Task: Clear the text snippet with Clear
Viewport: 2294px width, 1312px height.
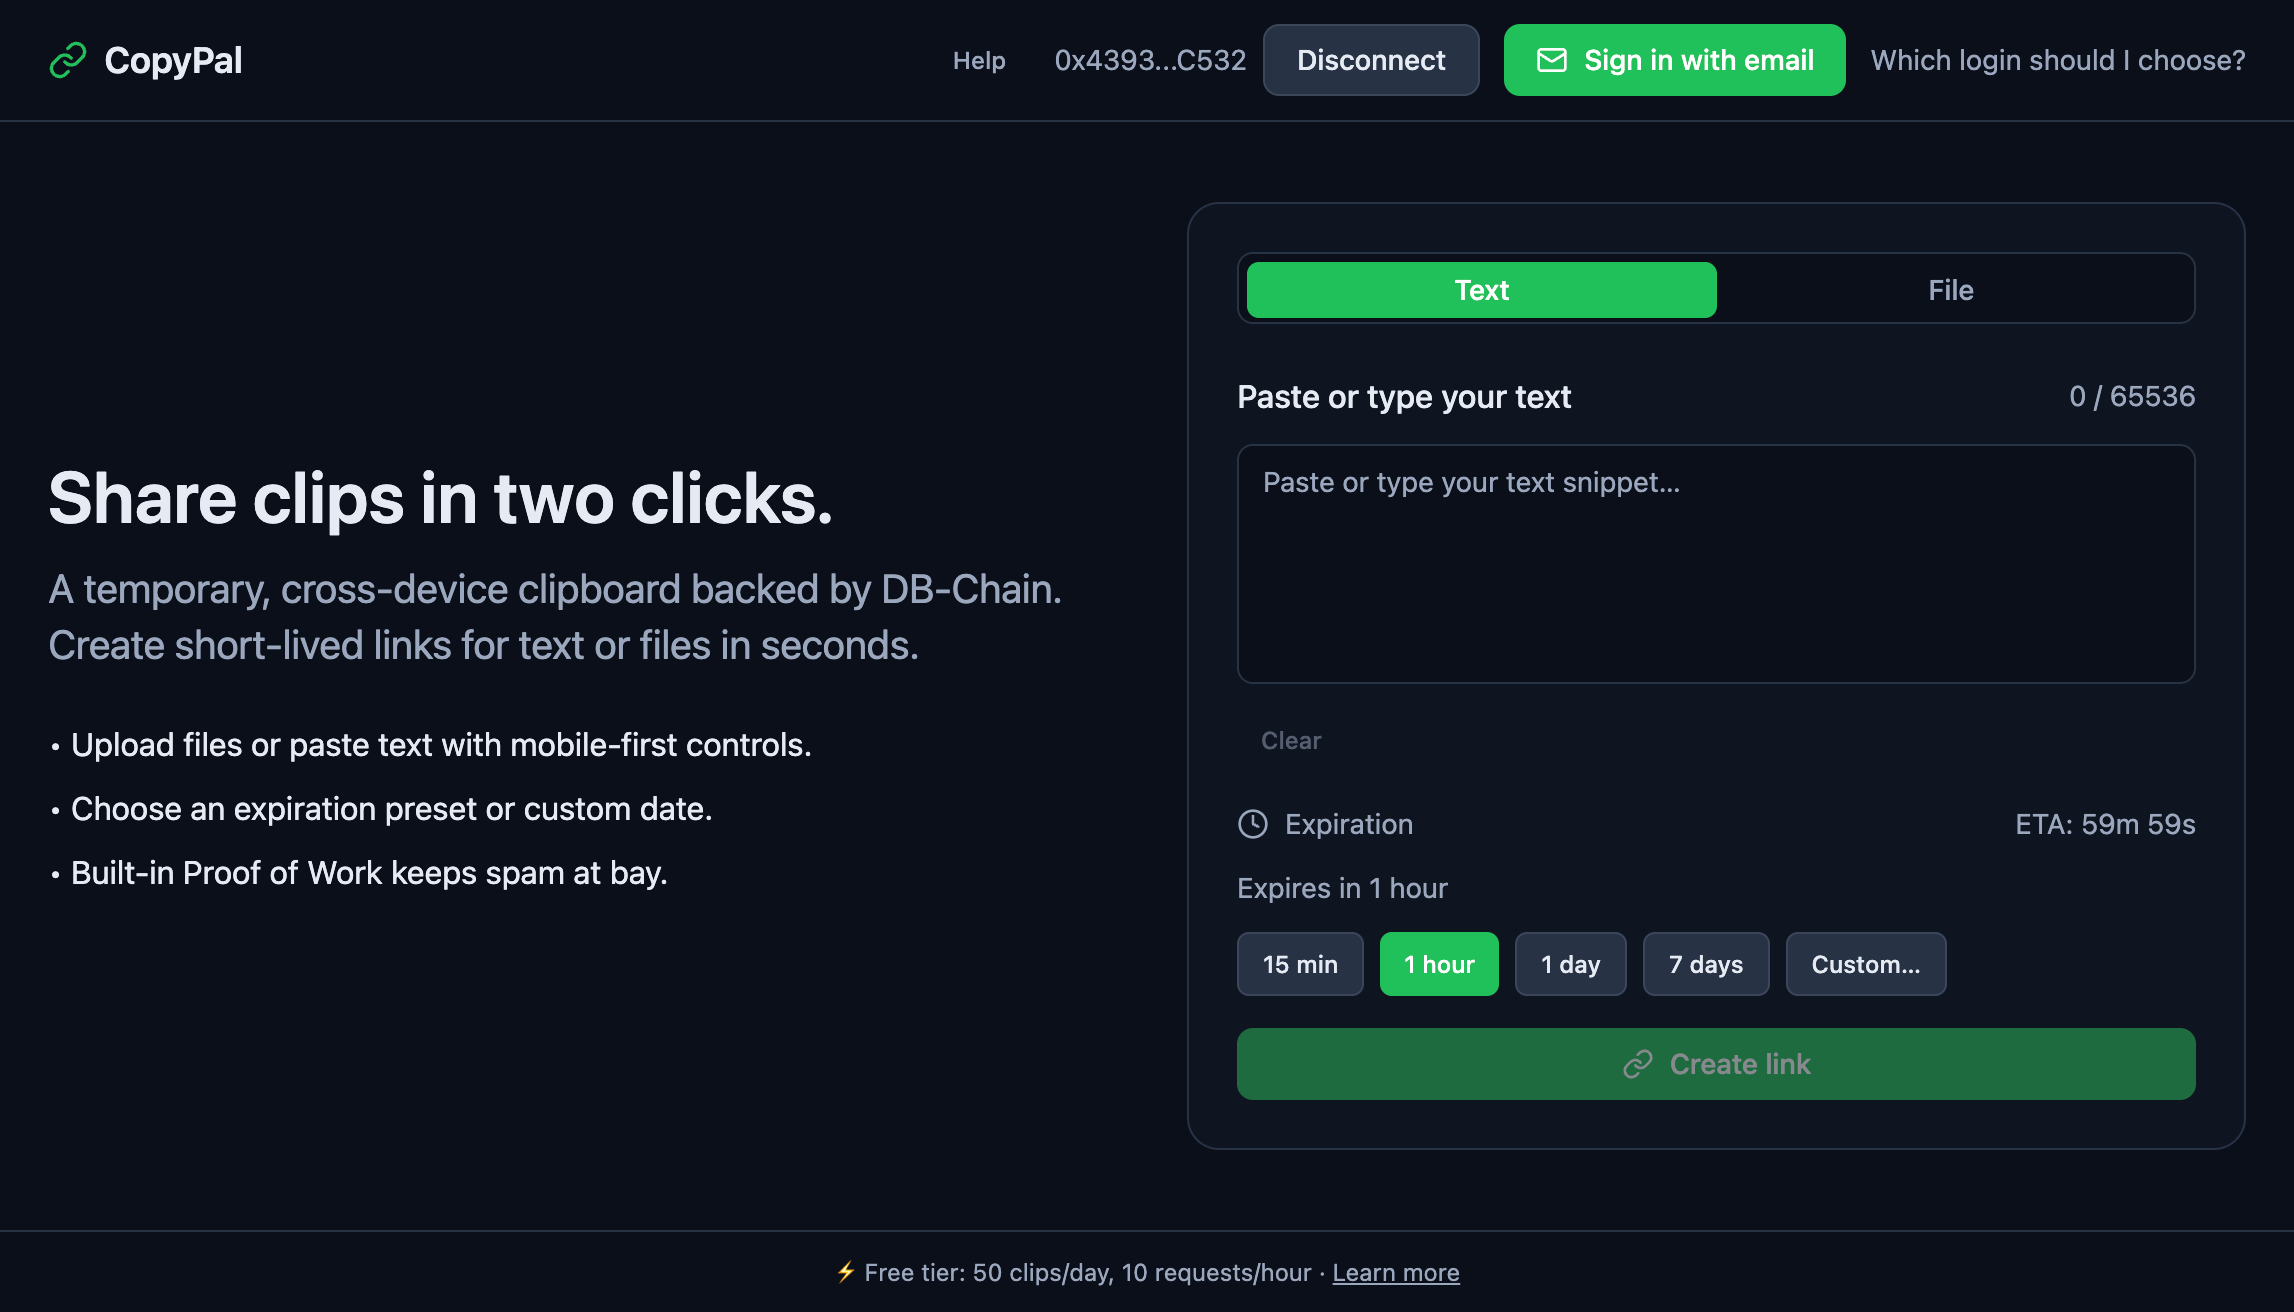Action: (1291, 740)
